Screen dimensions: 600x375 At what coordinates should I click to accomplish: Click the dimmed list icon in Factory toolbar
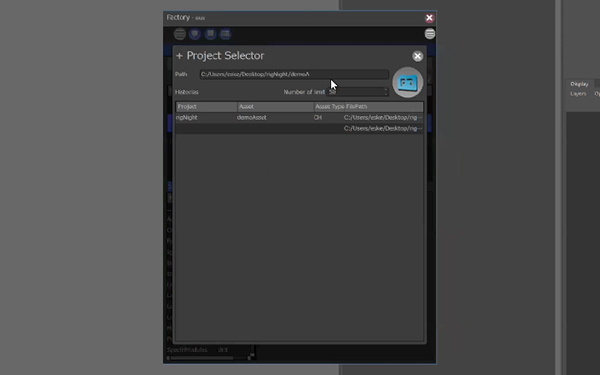(x=180, y=34)
